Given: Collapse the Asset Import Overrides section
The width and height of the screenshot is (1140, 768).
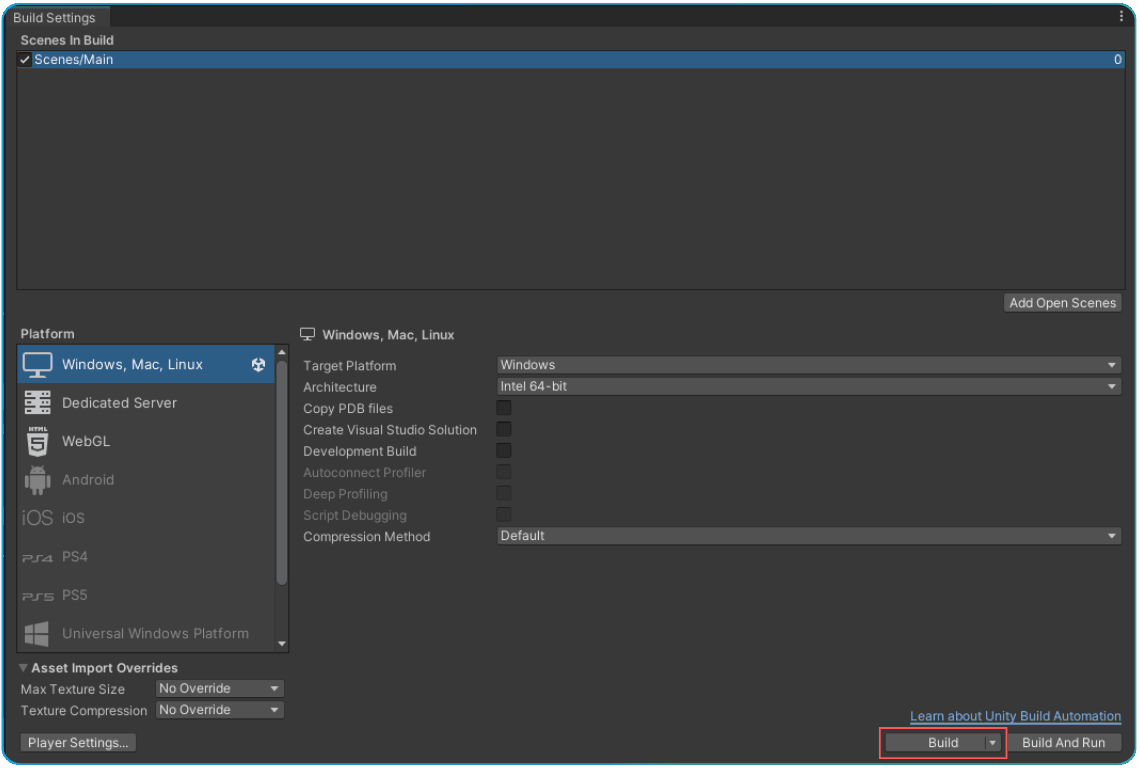Looking at the screenshot, I should pos(23,668).
